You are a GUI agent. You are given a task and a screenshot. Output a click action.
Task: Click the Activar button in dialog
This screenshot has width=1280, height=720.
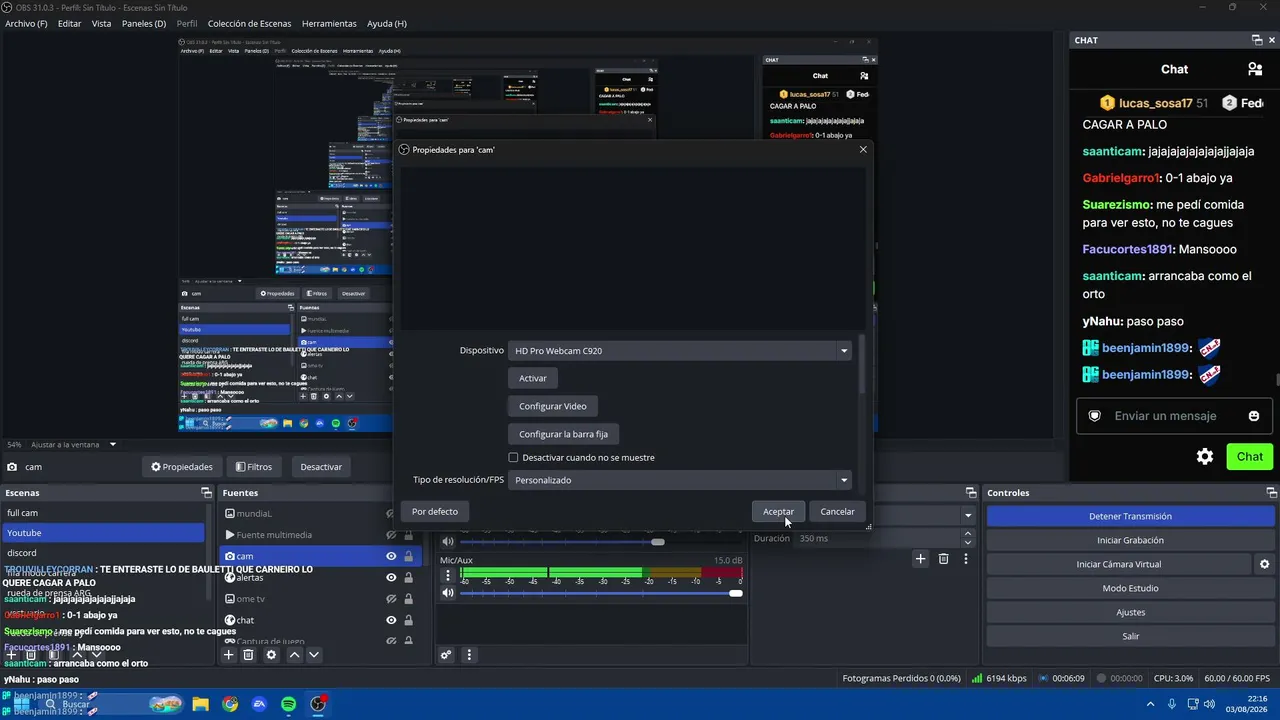tap(533, 378)
